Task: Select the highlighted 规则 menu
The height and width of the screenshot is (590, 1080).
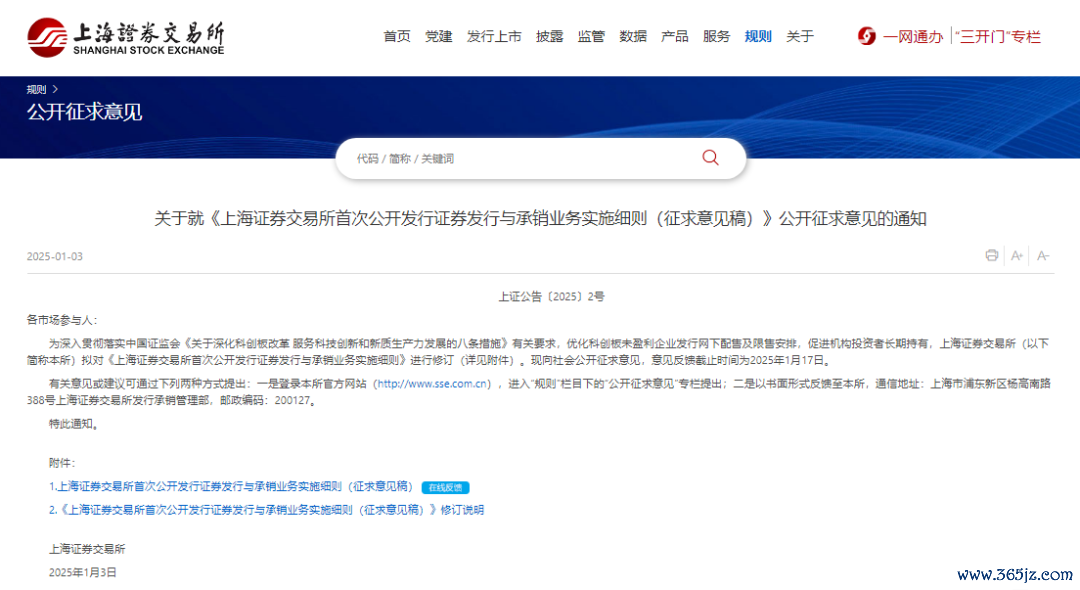Action: [x=758, y=36]
